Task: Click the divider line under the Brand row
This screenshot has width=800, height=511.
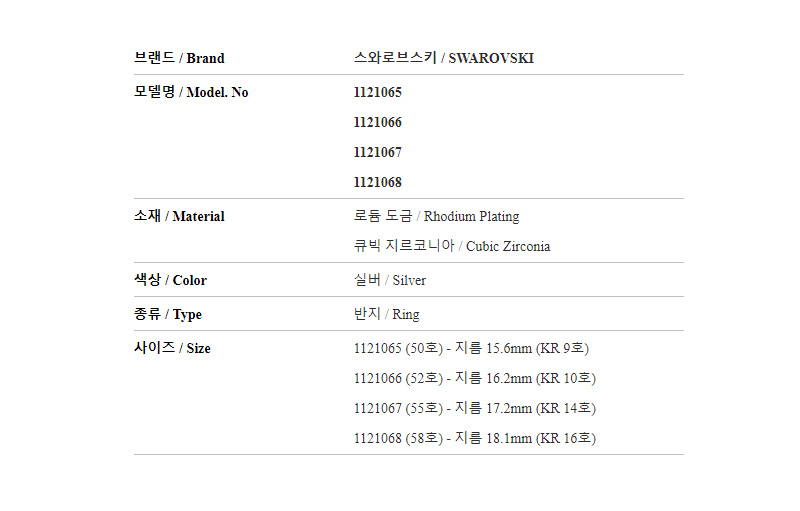Action: 408,75
